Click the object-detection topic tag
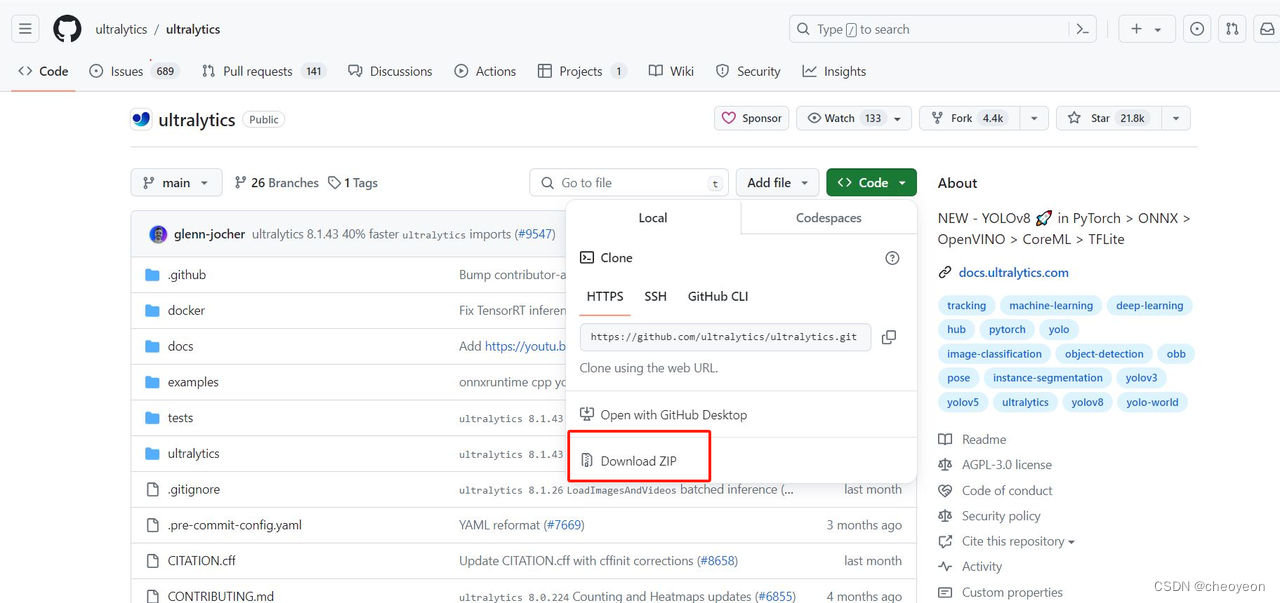1280x603 pixels. click(1104, 354)
